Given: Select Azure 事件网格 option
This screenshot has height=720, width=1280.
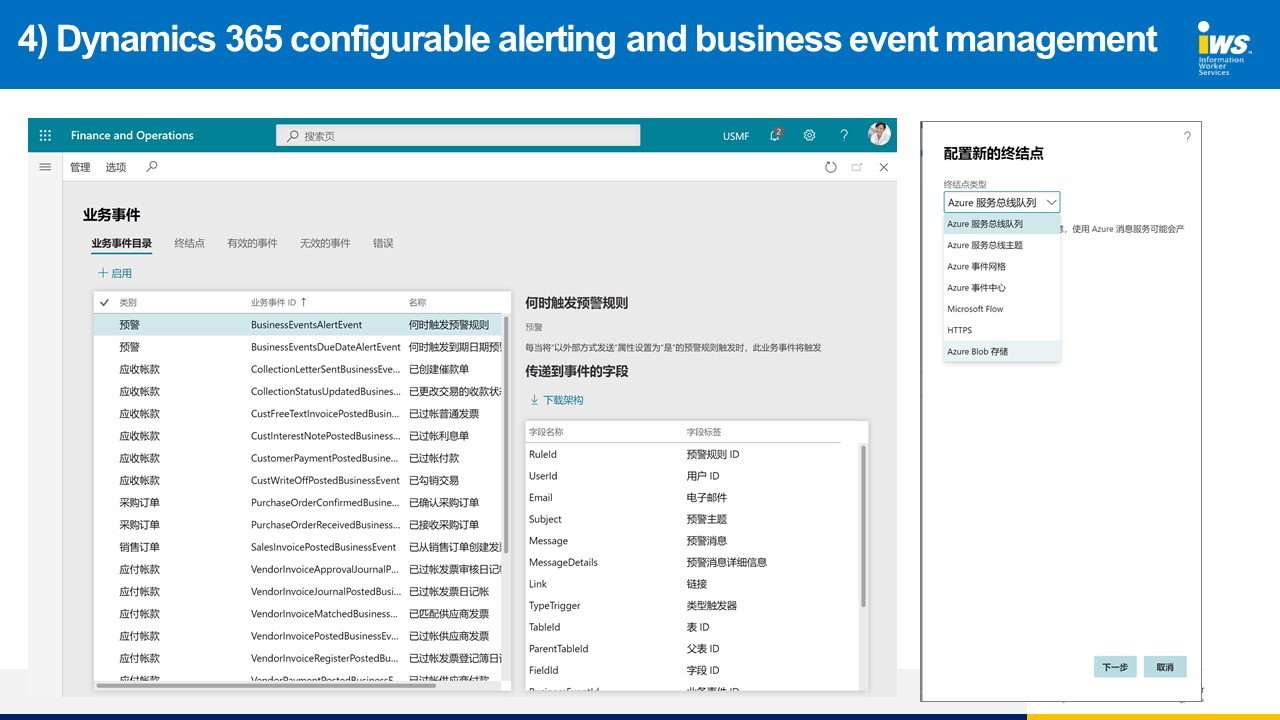Looking at the screenshot, I should coord(1001,266).
